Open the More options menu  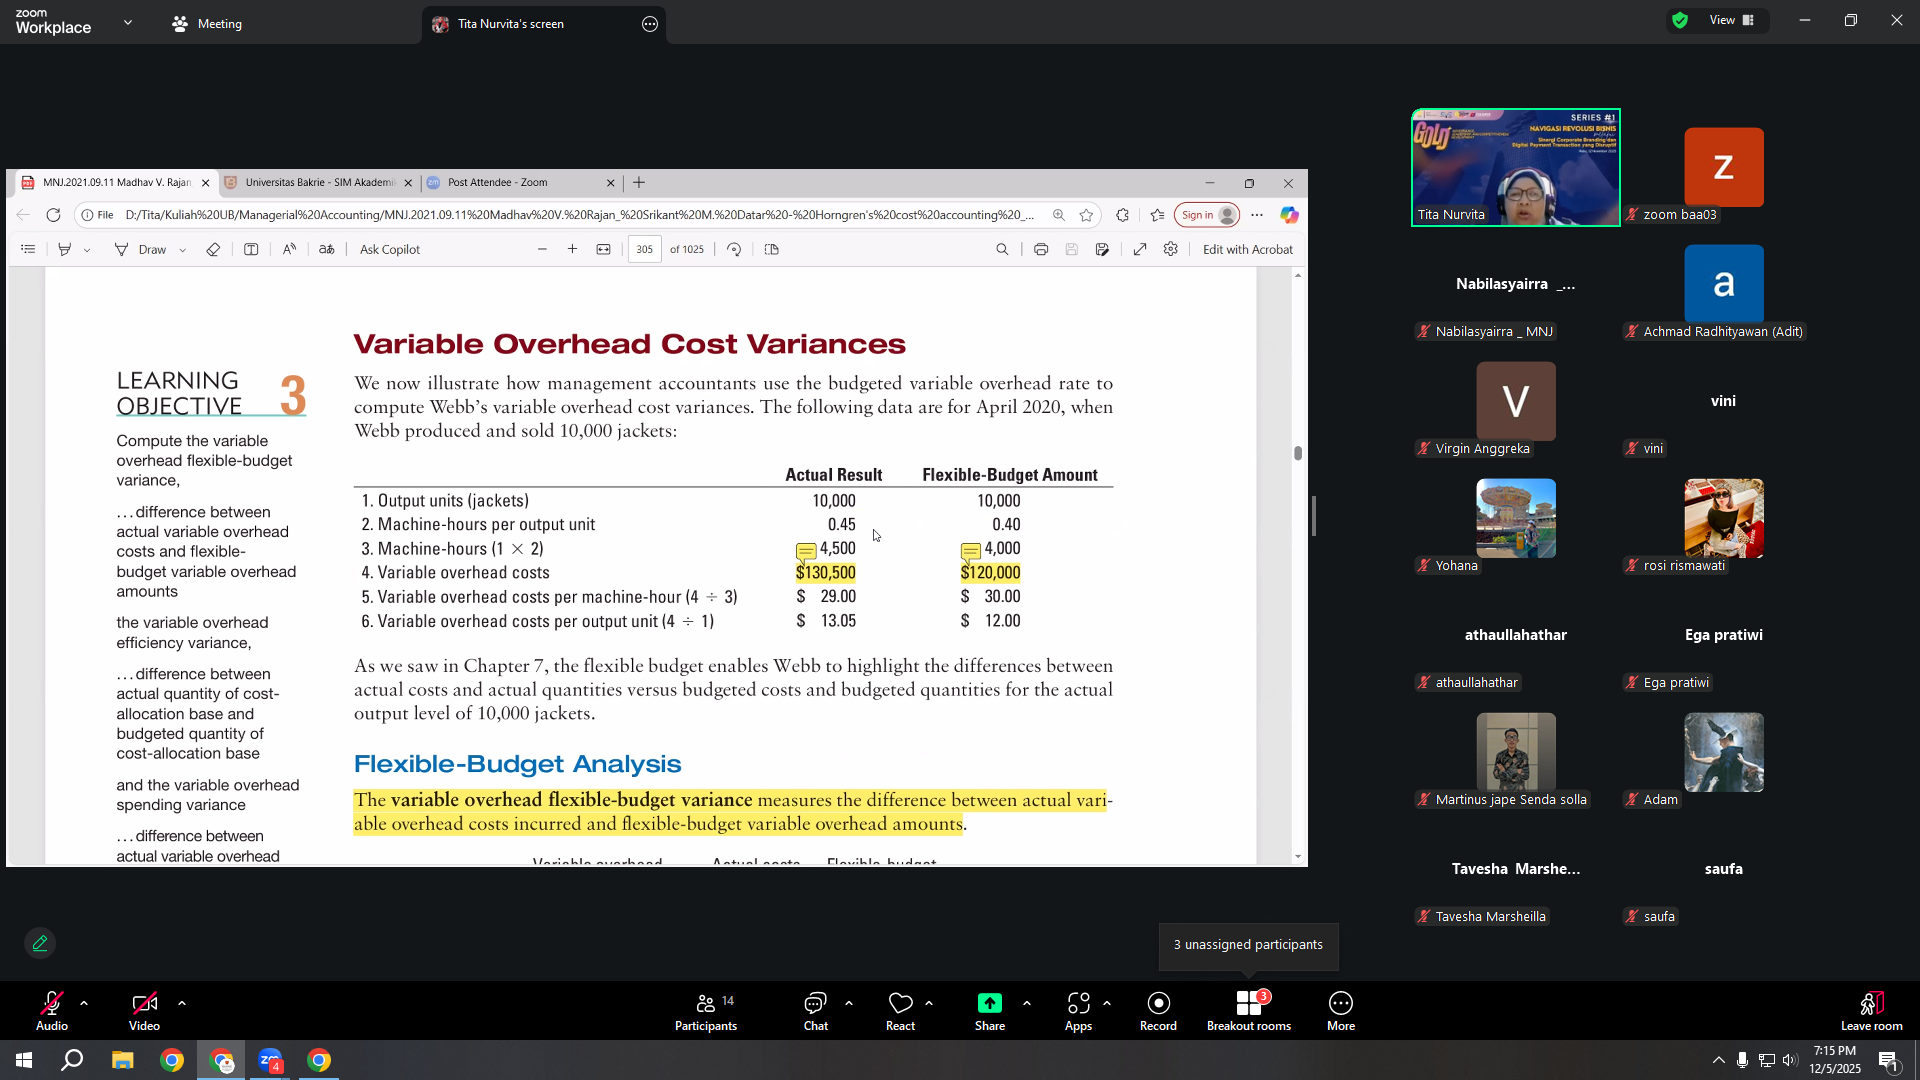(1341, 1010)
